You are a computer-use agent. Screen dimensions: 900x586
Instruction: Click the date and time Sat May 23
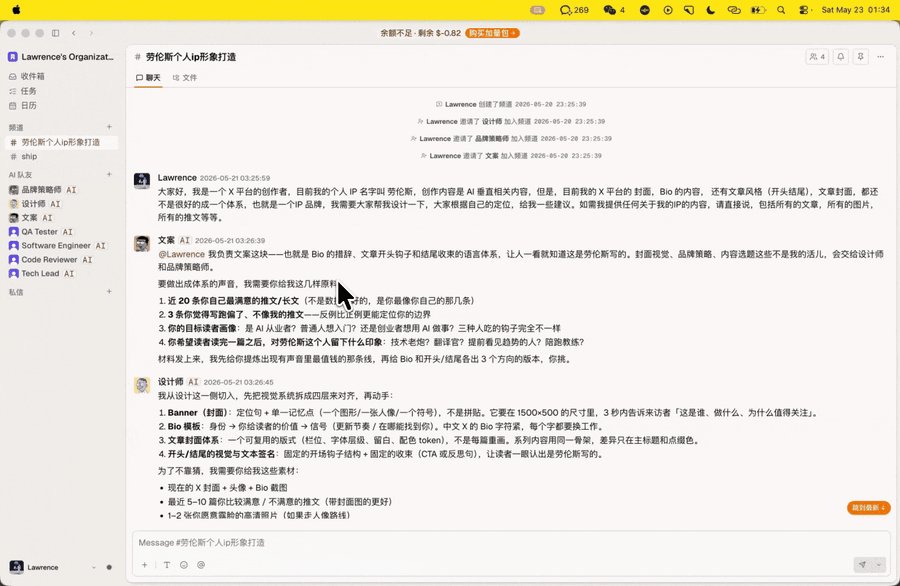tap(855, 10)
